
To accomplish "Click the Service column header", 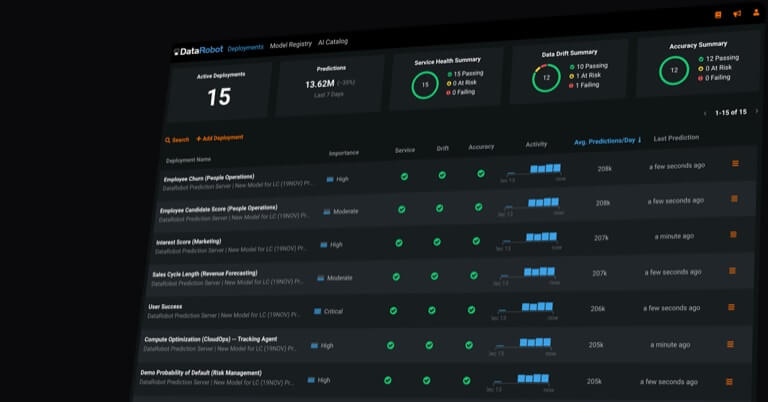I will point(405,150).
